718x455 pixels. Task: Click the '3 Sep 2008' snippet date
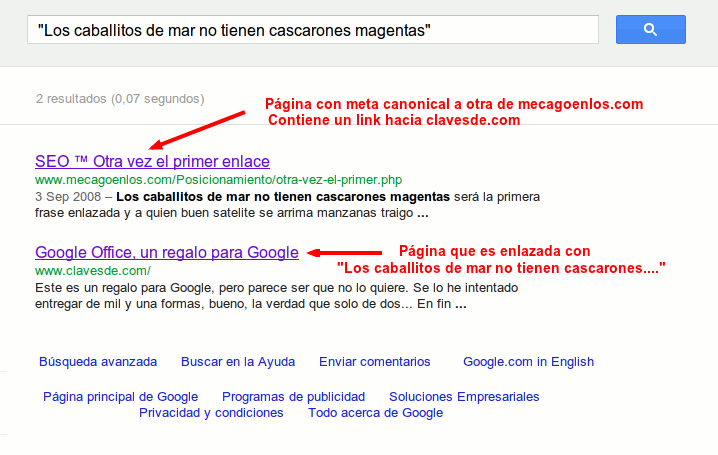click(68, 197)
